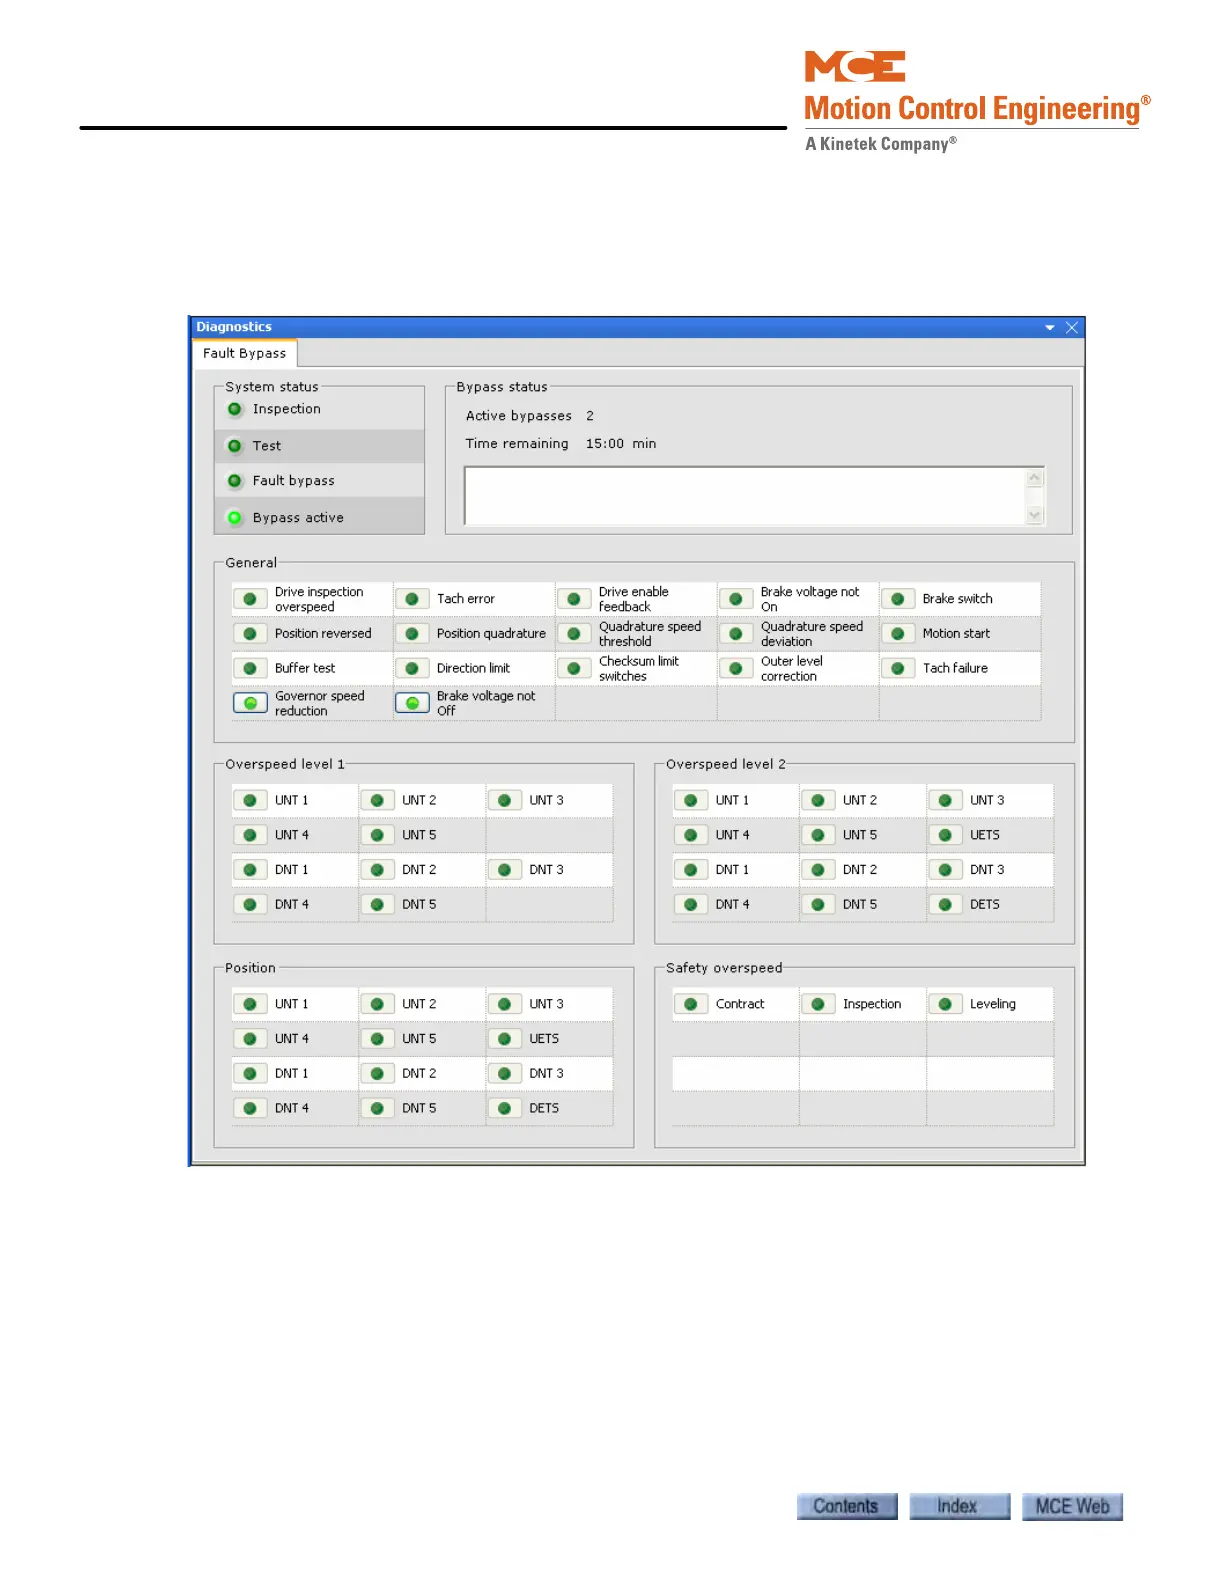Click the Test status LED
Viewport: 1224px width, 1584px height.
(235, 446)
